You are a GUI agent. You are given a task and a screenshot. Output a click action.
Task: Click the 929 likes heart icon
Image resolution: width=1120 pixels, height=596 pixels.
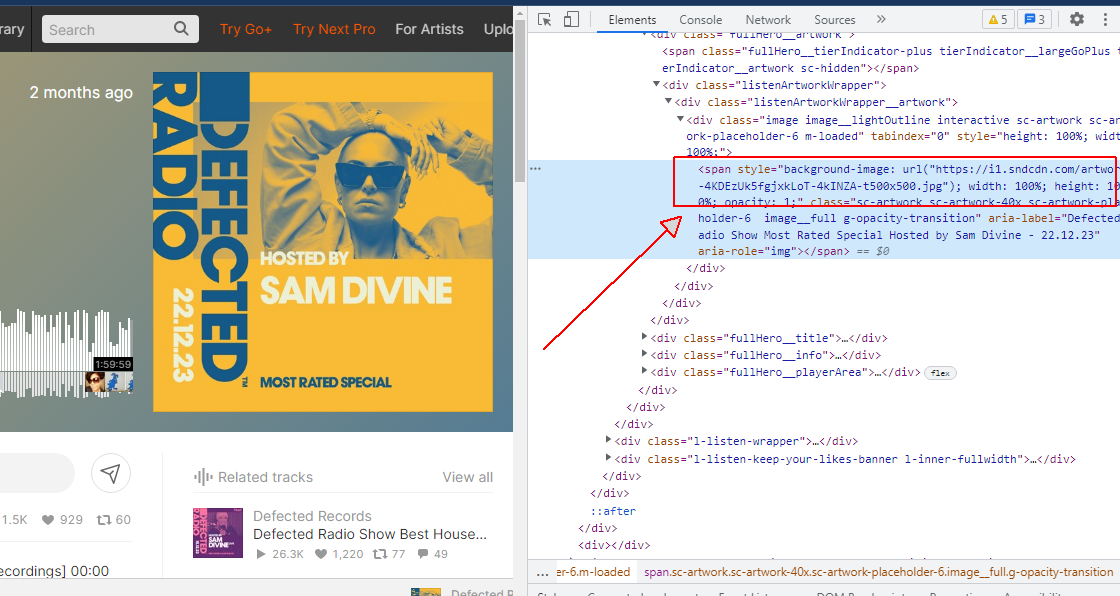(48, 520)
